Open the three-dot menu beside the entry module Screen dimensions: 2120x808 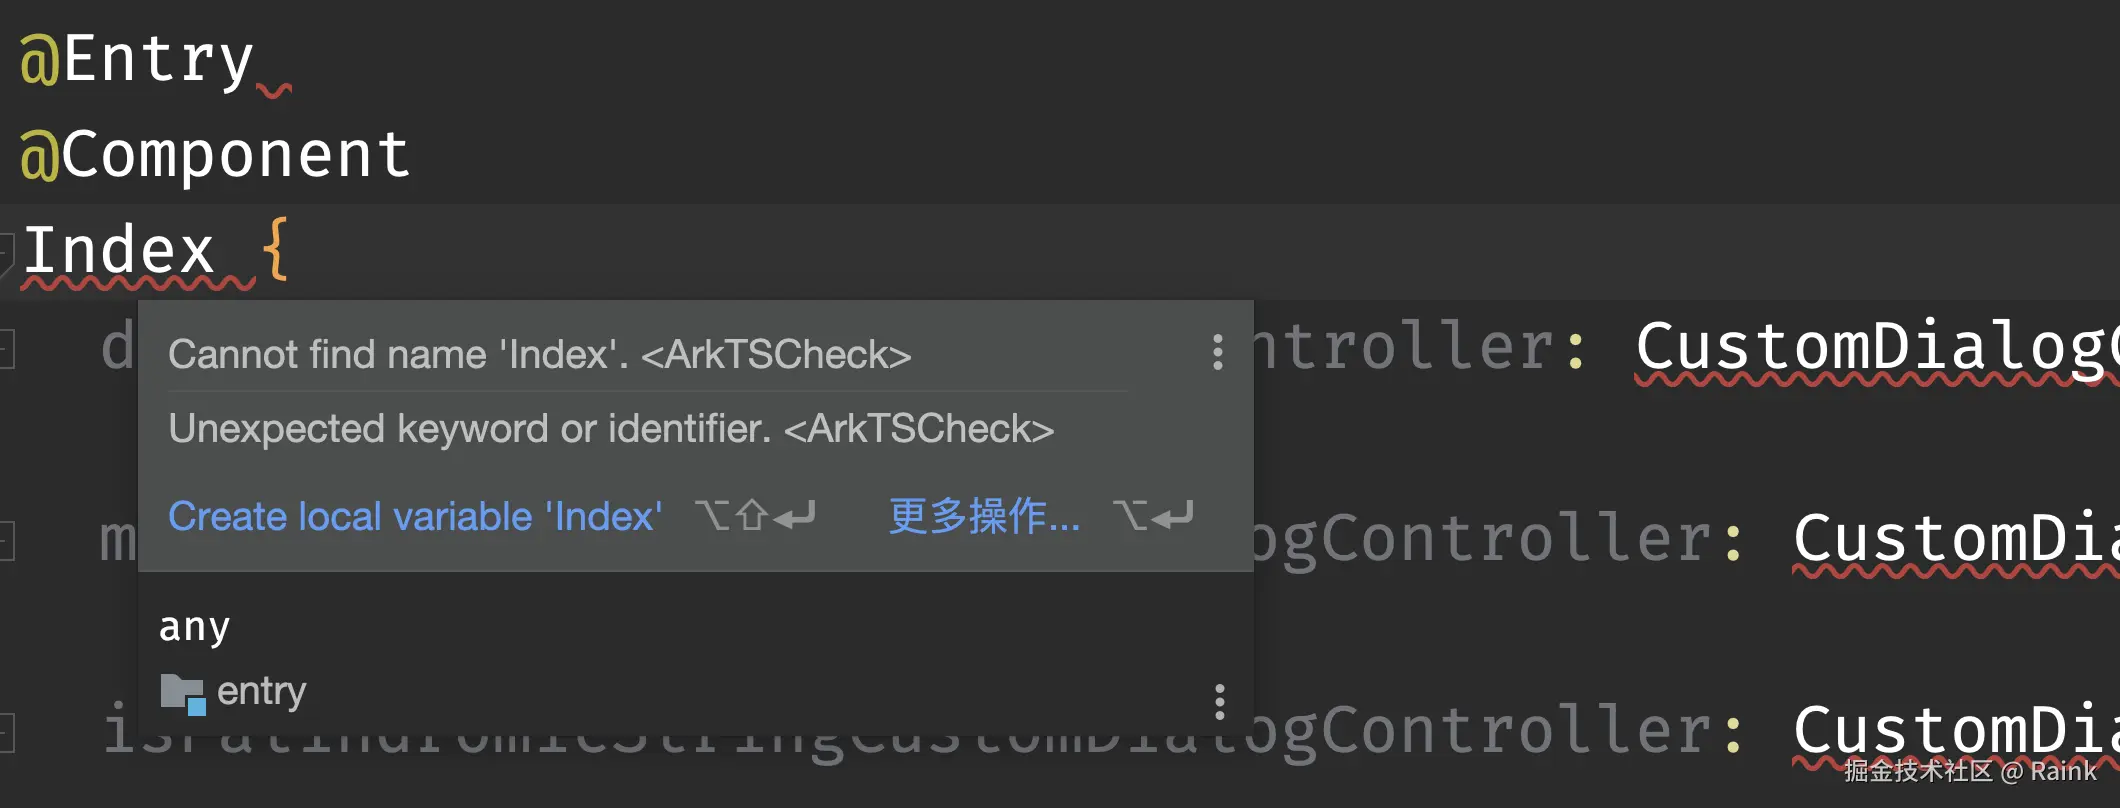click(1219, 702)
